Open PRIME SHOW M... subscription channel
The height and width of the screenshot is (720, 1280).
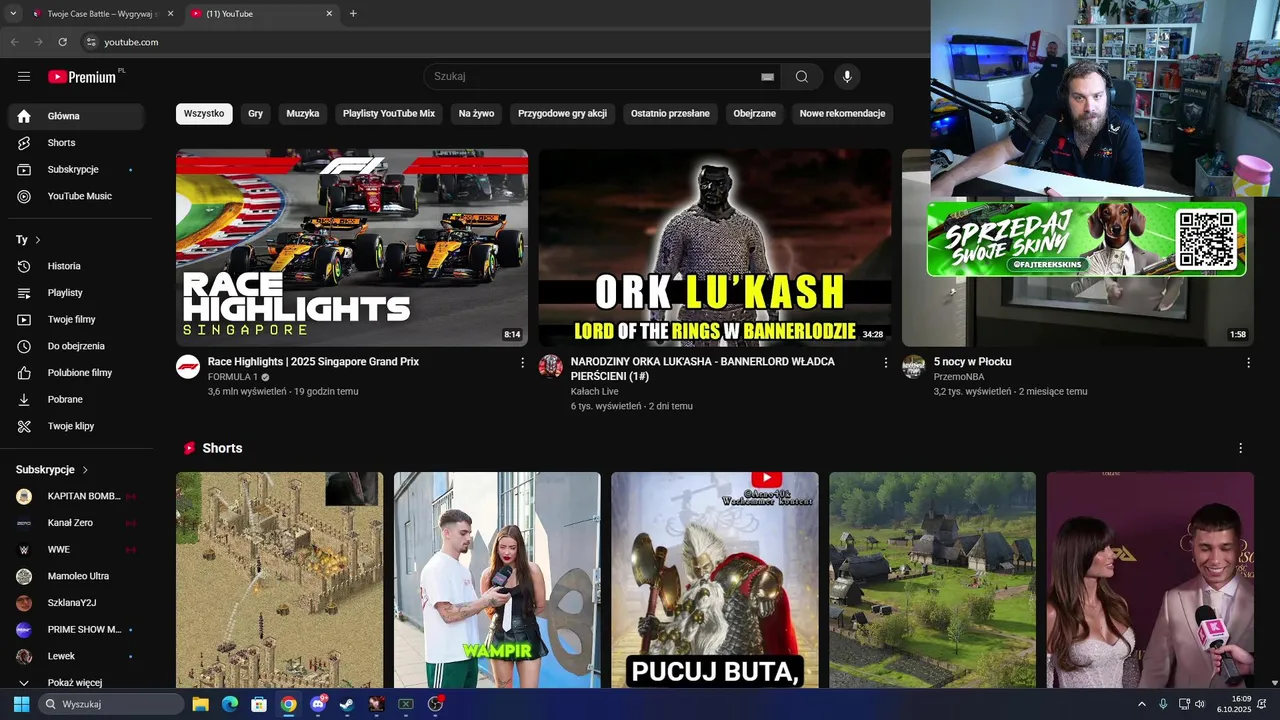76,629
